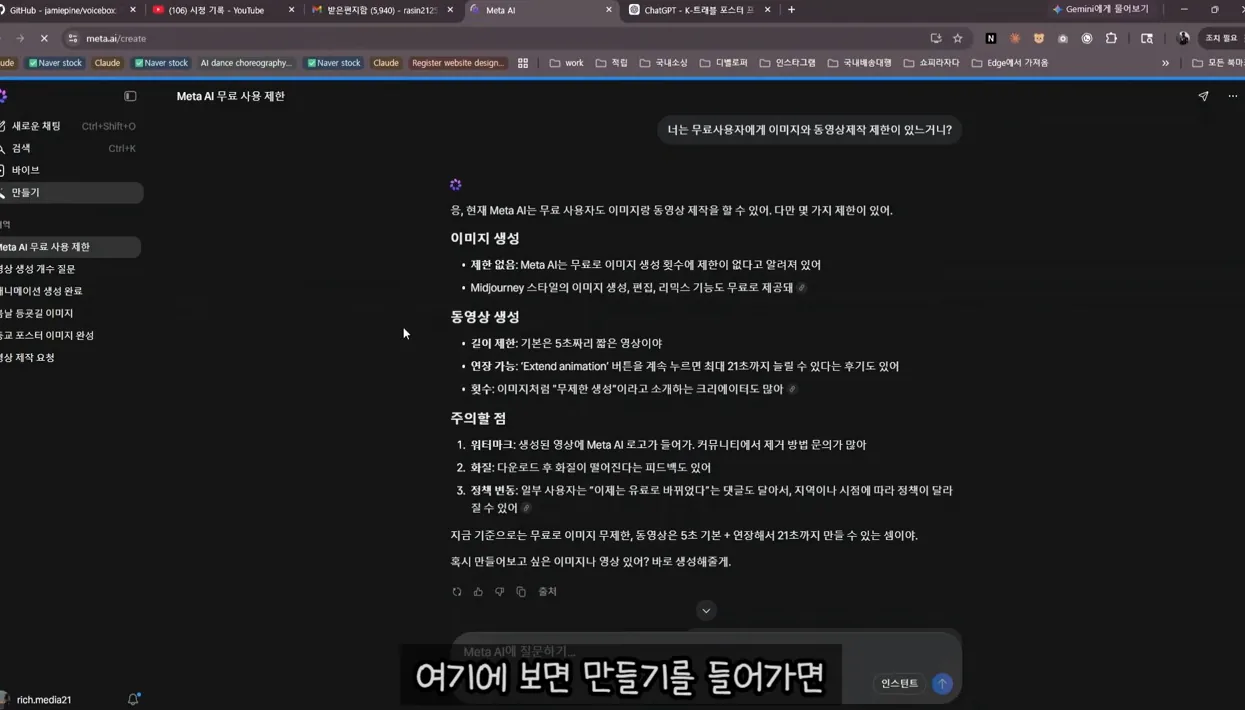This screenshot has width=1245, height=710.
Task: Give the response a thumbs down
Action: (x=499, y=592)
